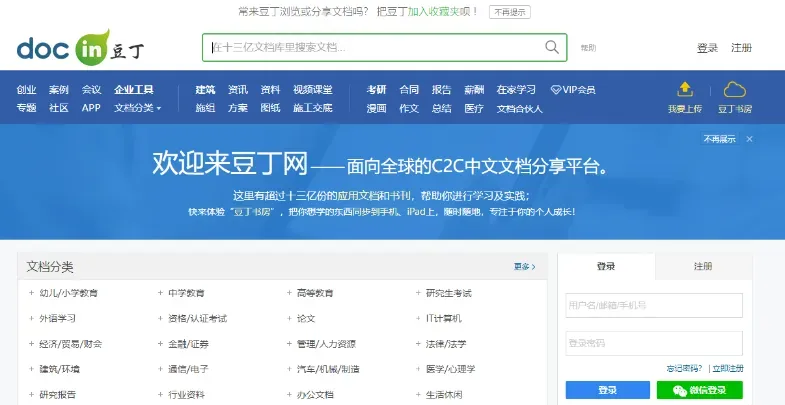785x405 pixels.
Task: Click the VIP会员 diamond icon
Action: [x=555, y=90]
